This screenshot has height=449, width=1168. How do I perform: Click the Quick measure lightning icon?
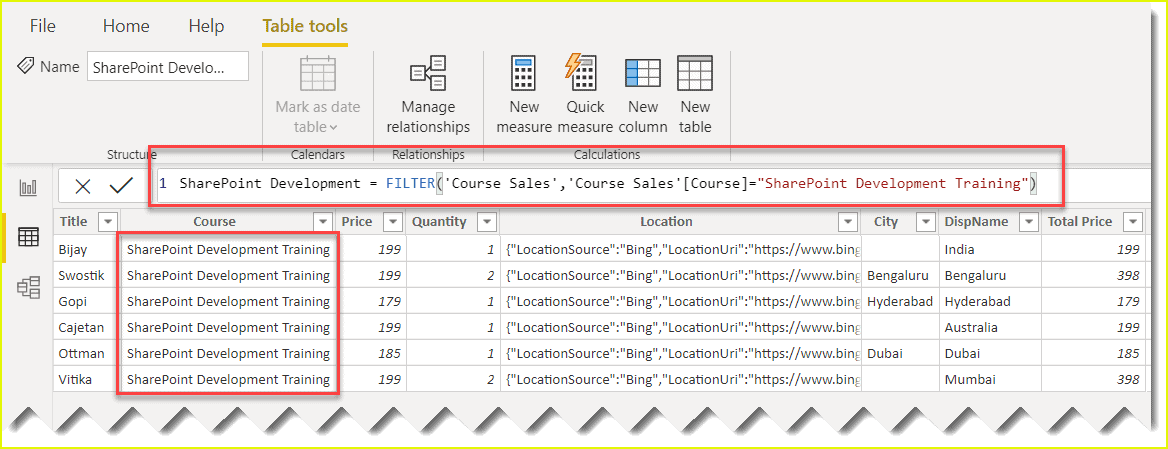[581, 72]
